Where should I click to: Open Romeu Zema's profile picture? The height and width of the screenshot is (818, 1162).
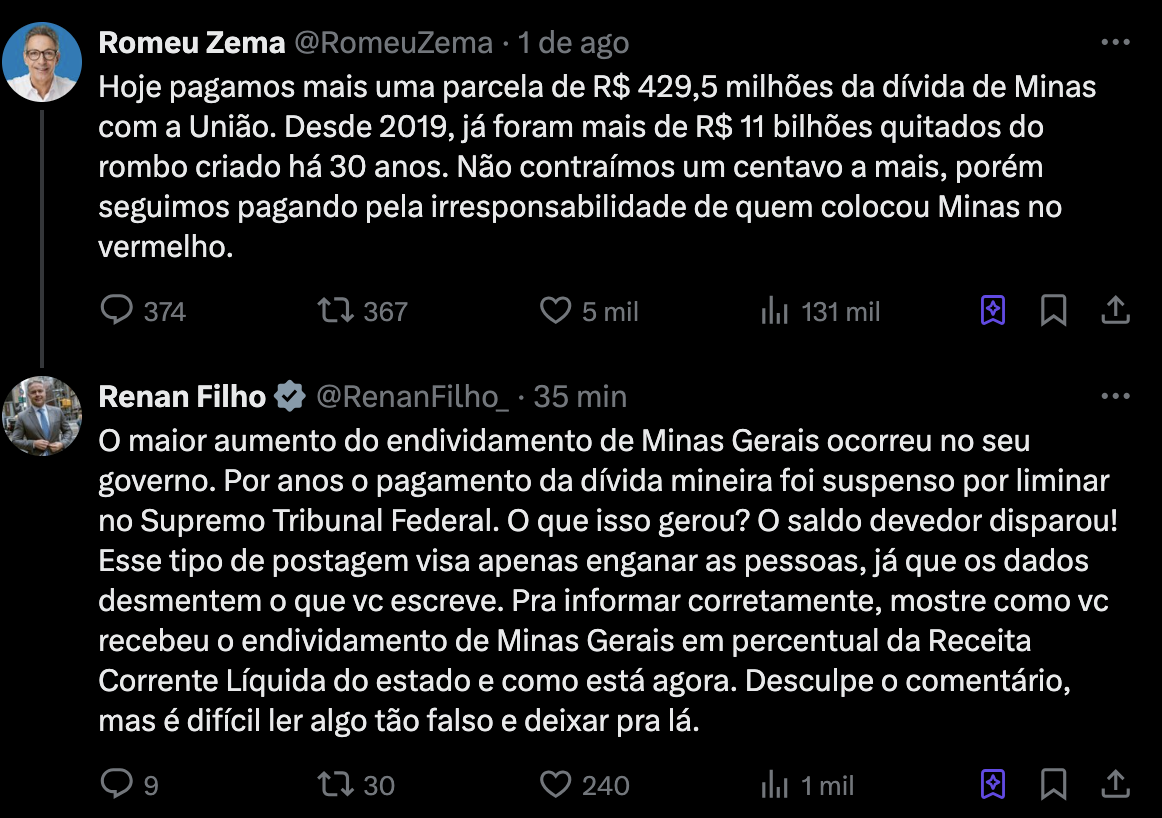[x=42, y=59]
